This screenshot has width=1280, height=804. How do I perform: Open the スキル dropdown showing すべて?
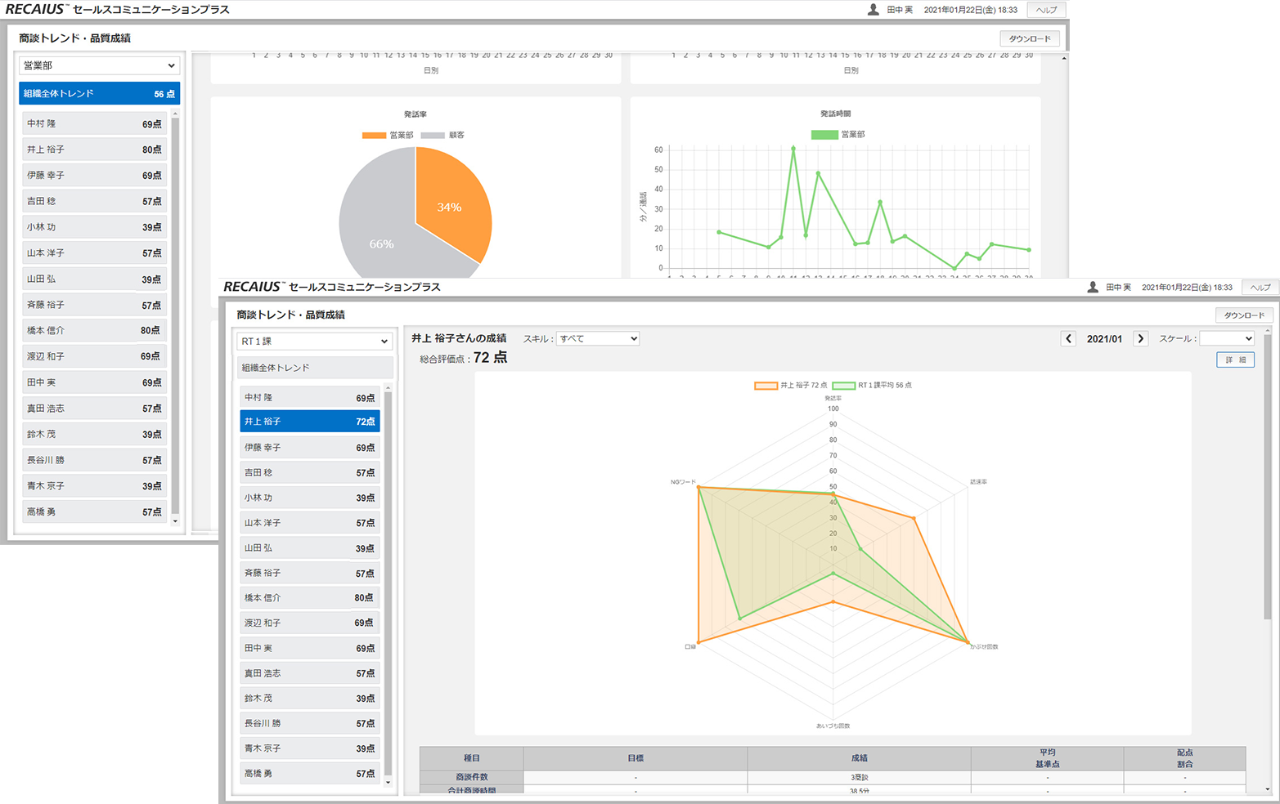click(x=597, y=339)
